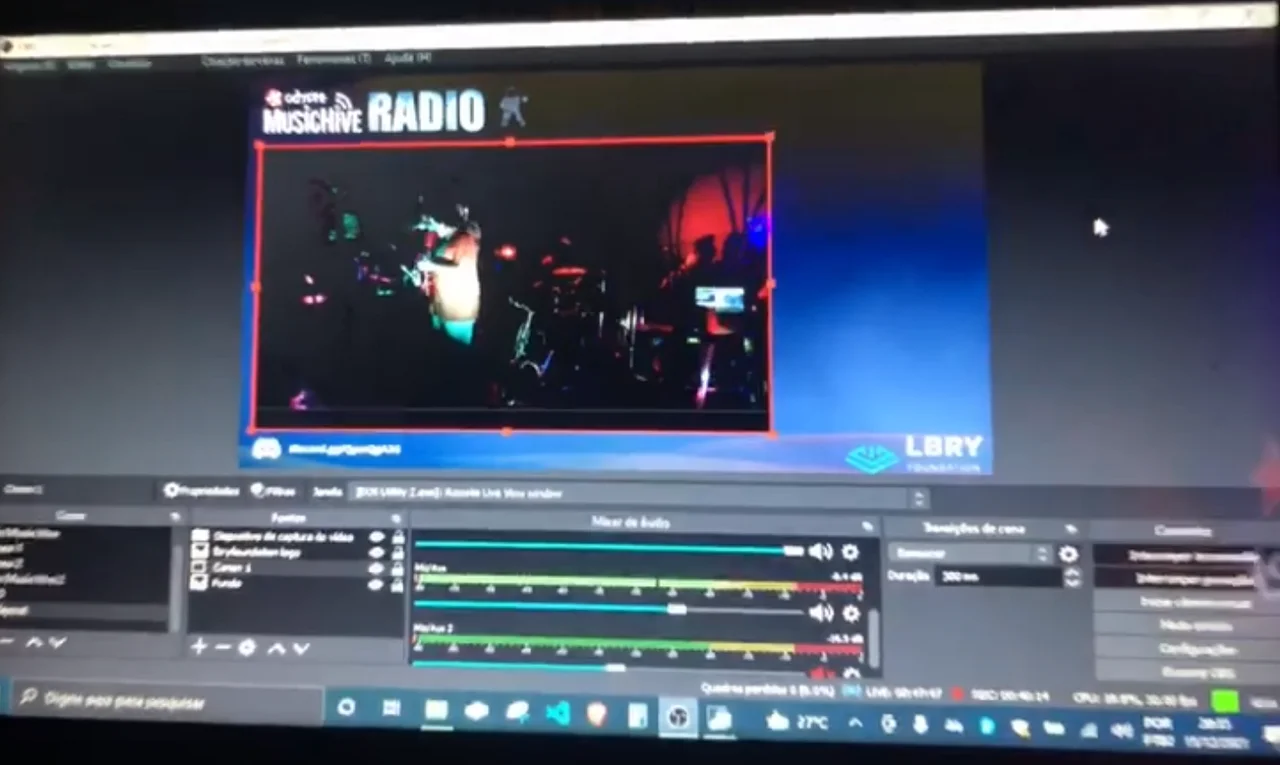Click Interromper transmissão button
Image resolution: width=1280 pixels, height=765 pixels.
pyautogui.click(x=1178, y=556)
